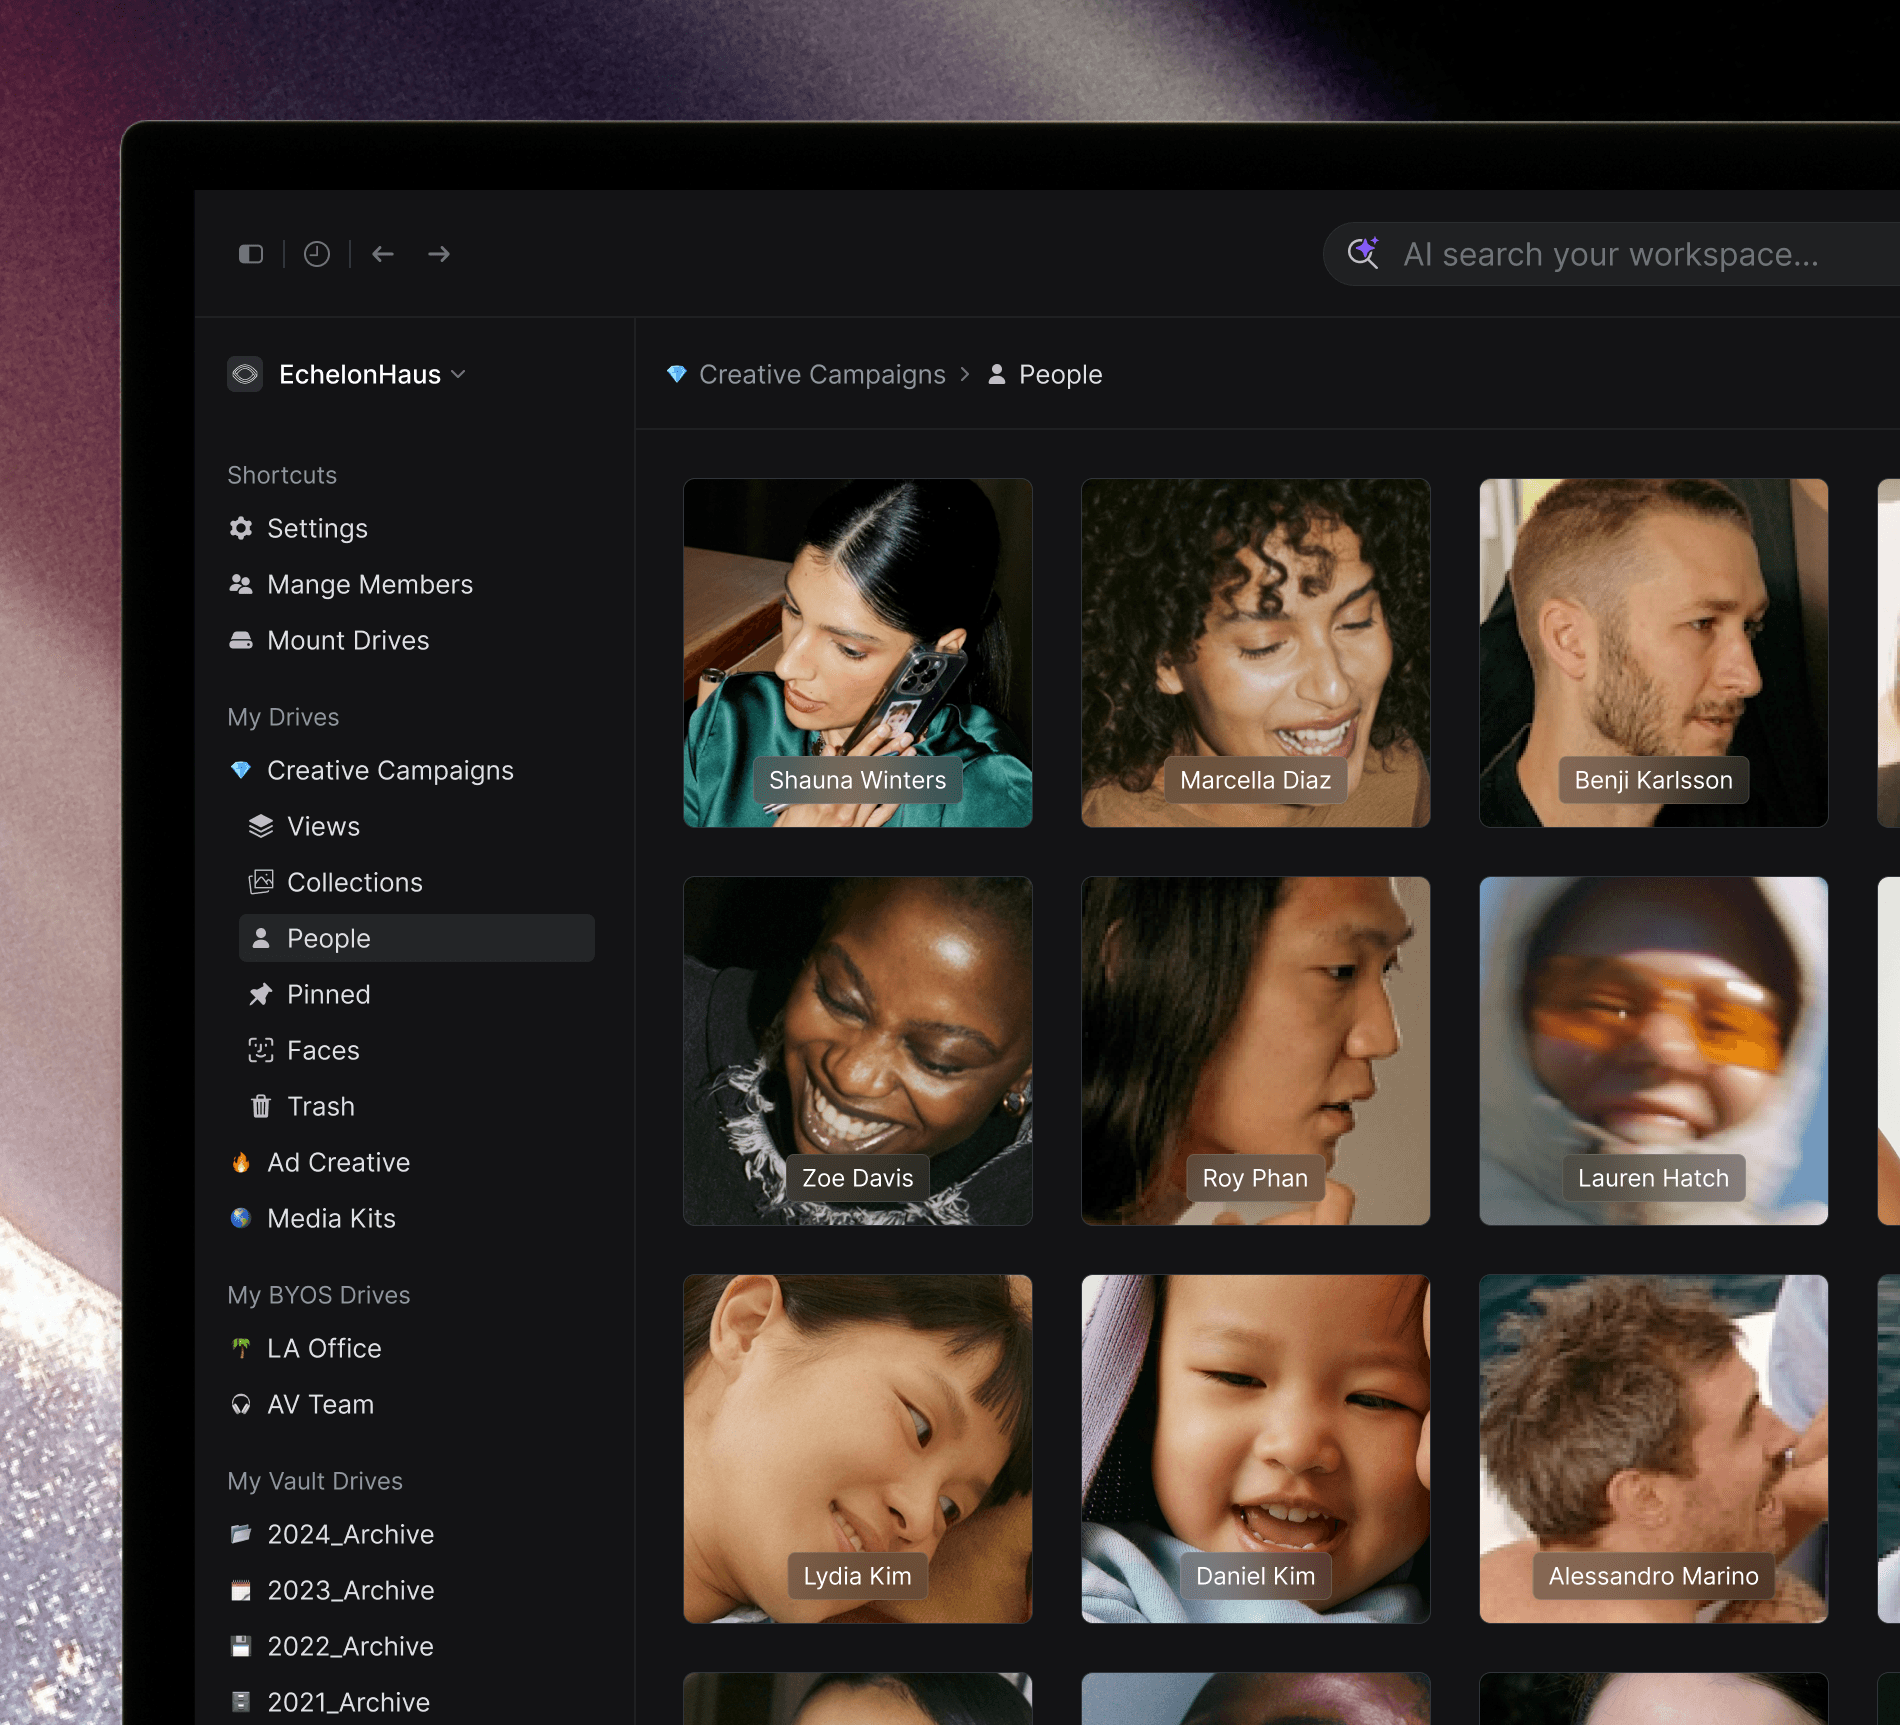This screenshot has height=1725, width=1900.
Task: Open Daniel Kim photo card
Action: click(x=1256, y=1449)
